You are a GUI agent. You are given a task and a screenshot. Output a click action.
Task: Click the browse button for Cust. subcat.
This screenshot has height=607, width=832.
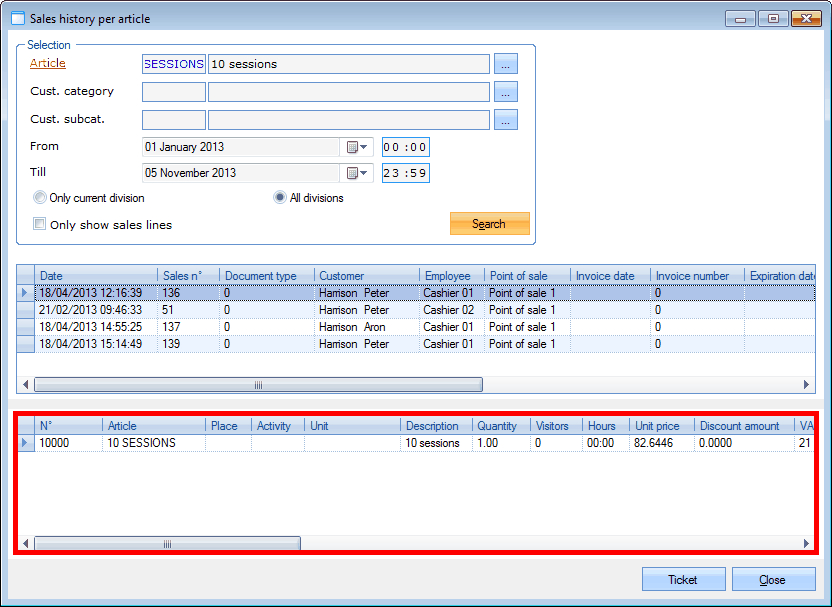(x=507, y=120)
